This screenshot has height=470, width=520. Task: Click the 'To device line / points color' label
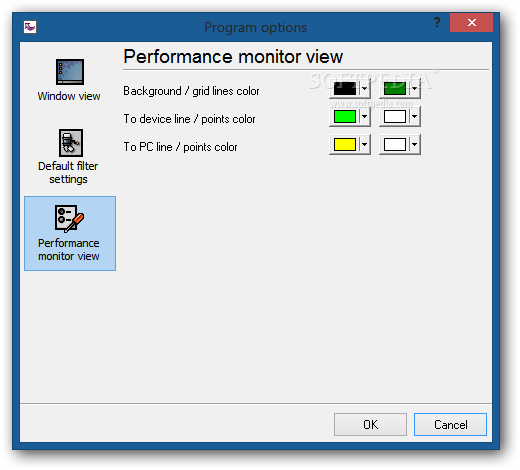(x=189, y=119)
